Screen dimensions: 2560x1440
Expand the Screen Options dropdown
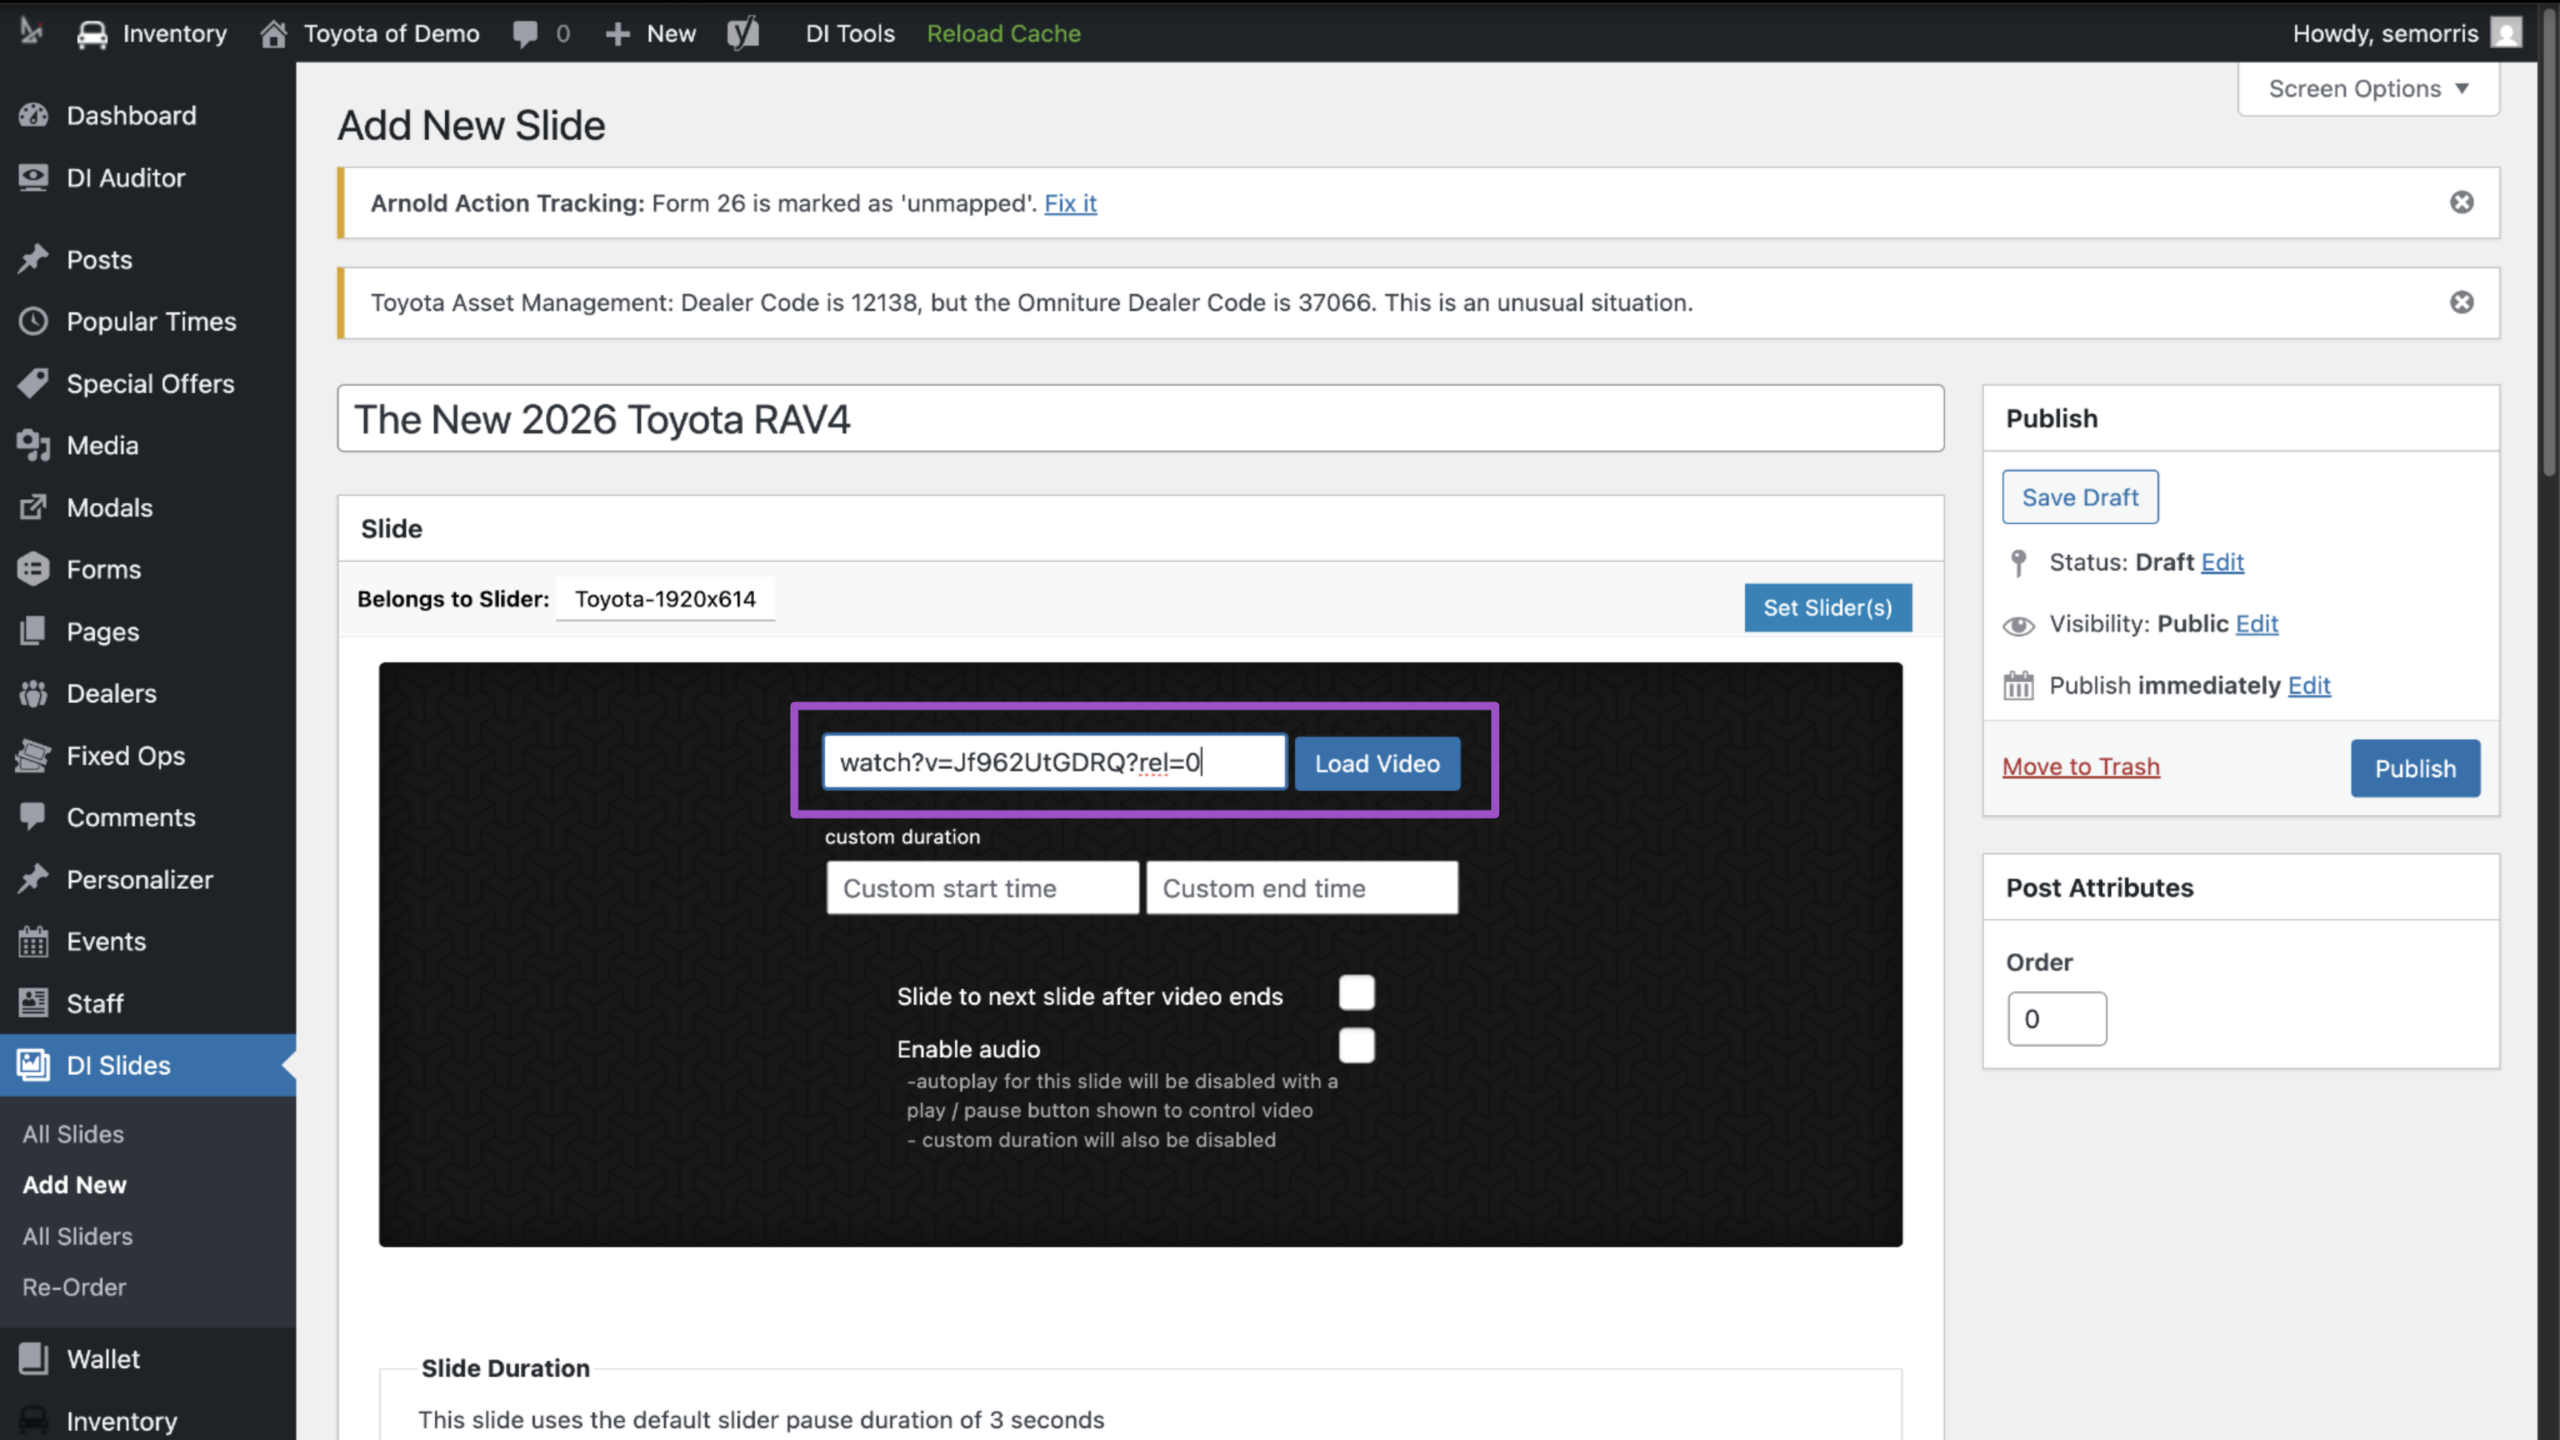(2368, 89)
